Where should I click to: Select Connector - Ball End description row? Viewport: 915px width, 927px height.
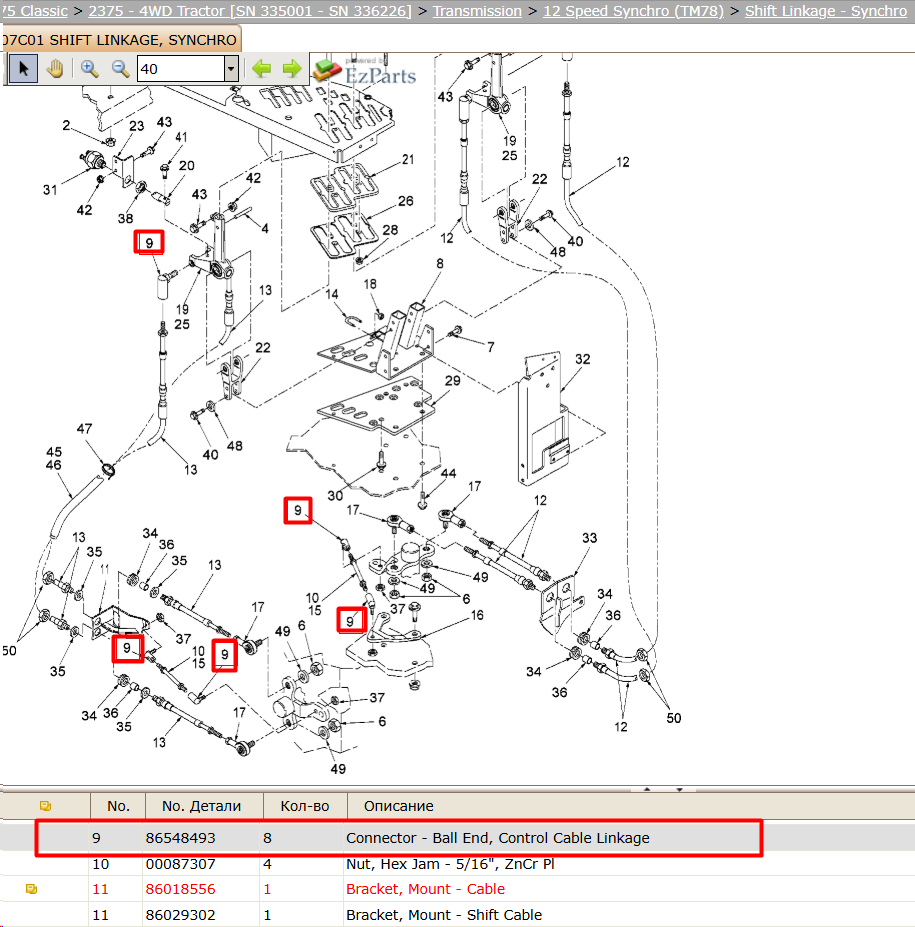coord(498,838)
